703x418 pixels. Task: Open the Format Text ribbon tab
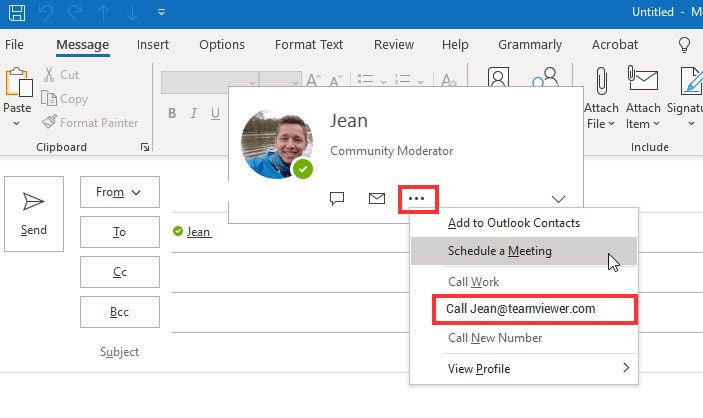[309, 44]
